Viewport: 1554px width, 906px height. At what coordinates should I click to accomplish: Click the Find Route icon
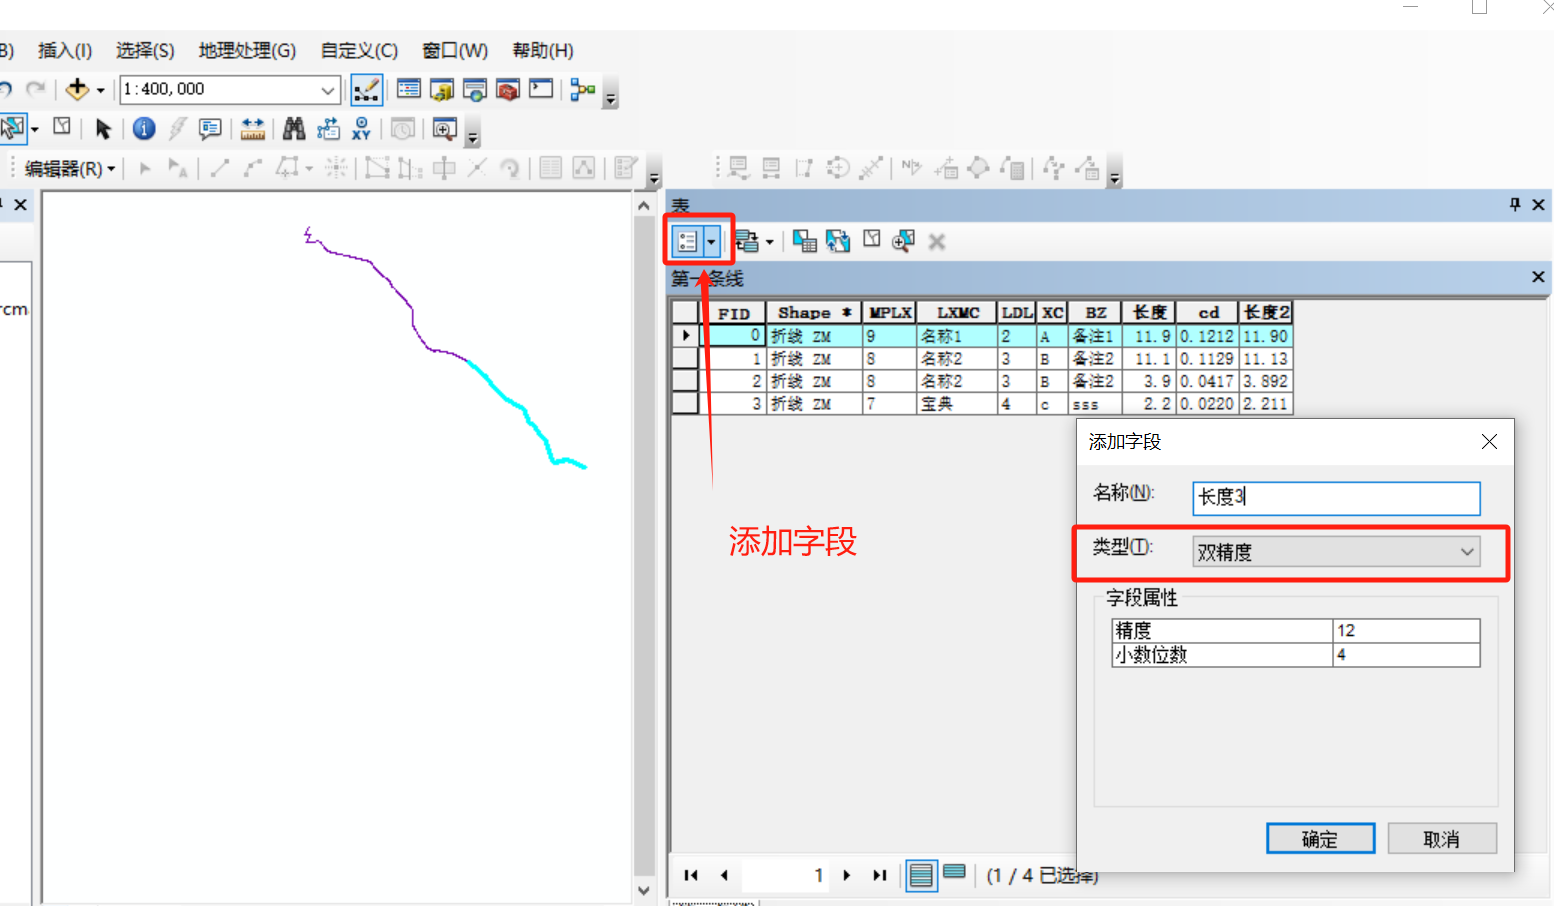[x=328, y=128]
